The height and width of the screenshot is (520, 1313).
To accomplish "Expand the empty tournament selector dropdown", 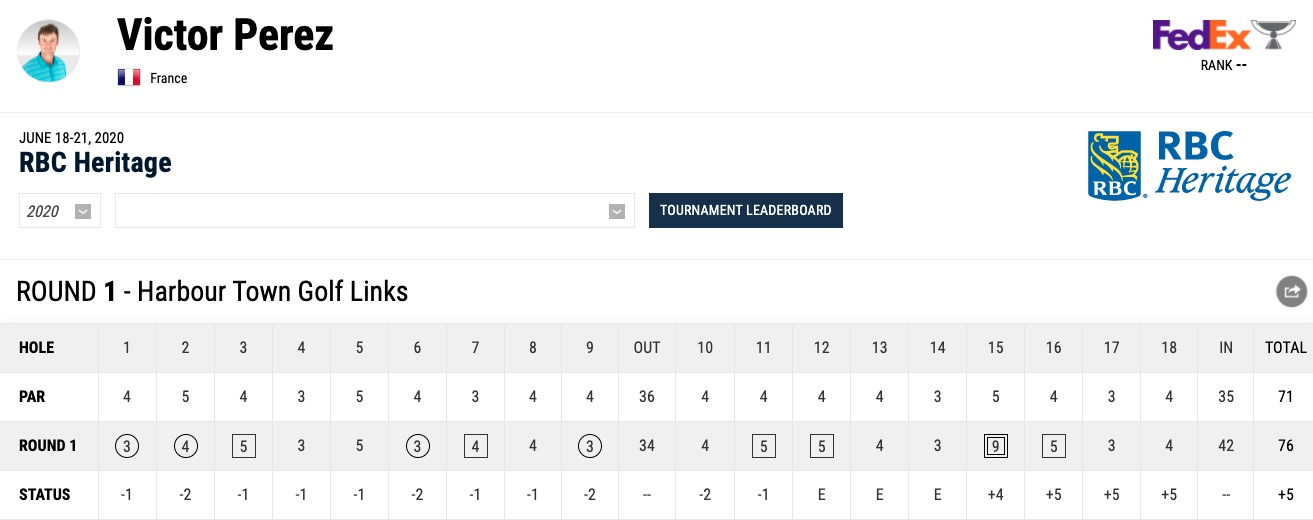I will point(375,211).
